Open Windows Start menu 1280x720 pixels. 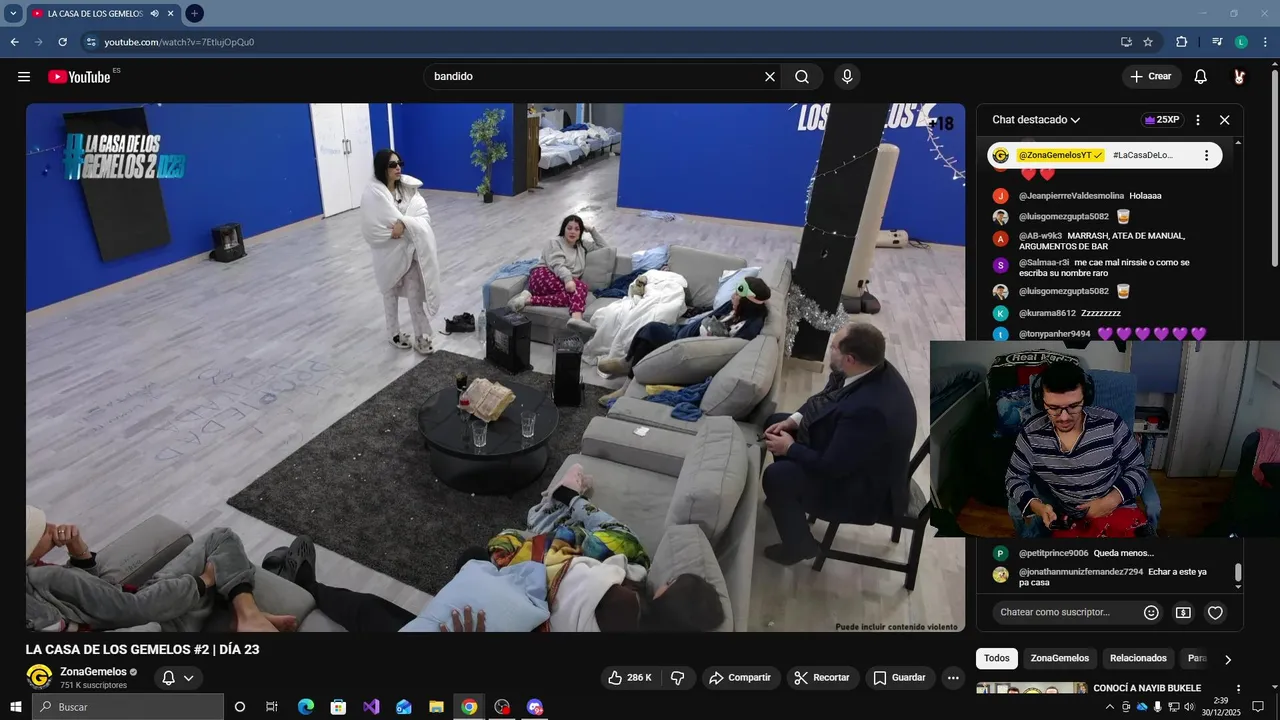pos(16,707)
